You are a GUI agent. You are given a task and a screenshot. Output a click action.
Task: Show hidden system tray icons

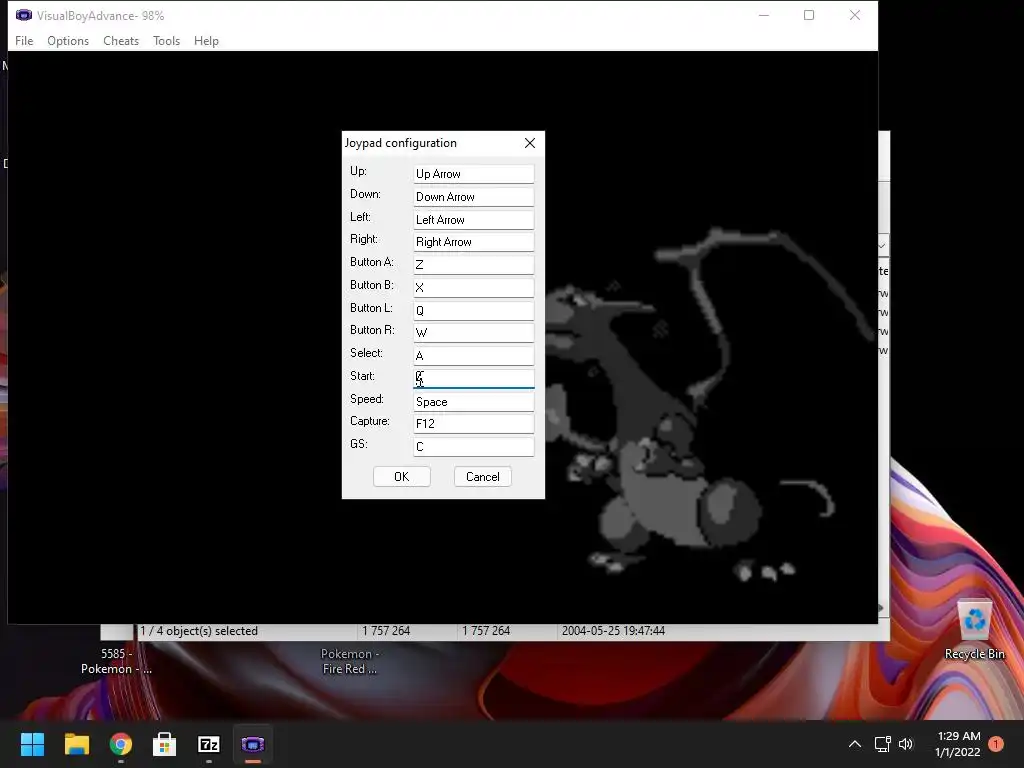(x=855, y=744)
